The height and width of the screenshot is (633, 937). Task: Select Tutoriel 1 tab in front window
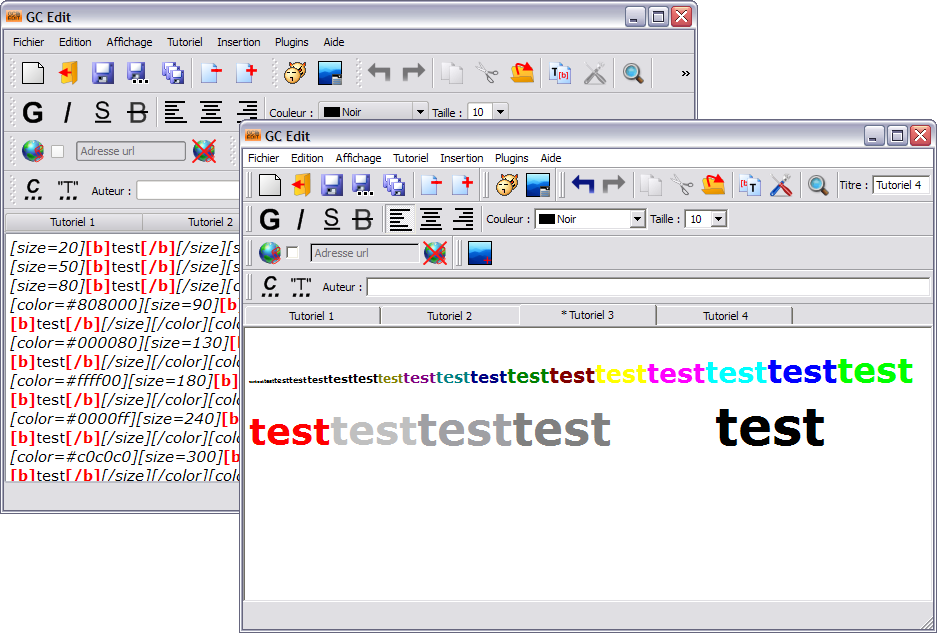(x=312, y=316)
